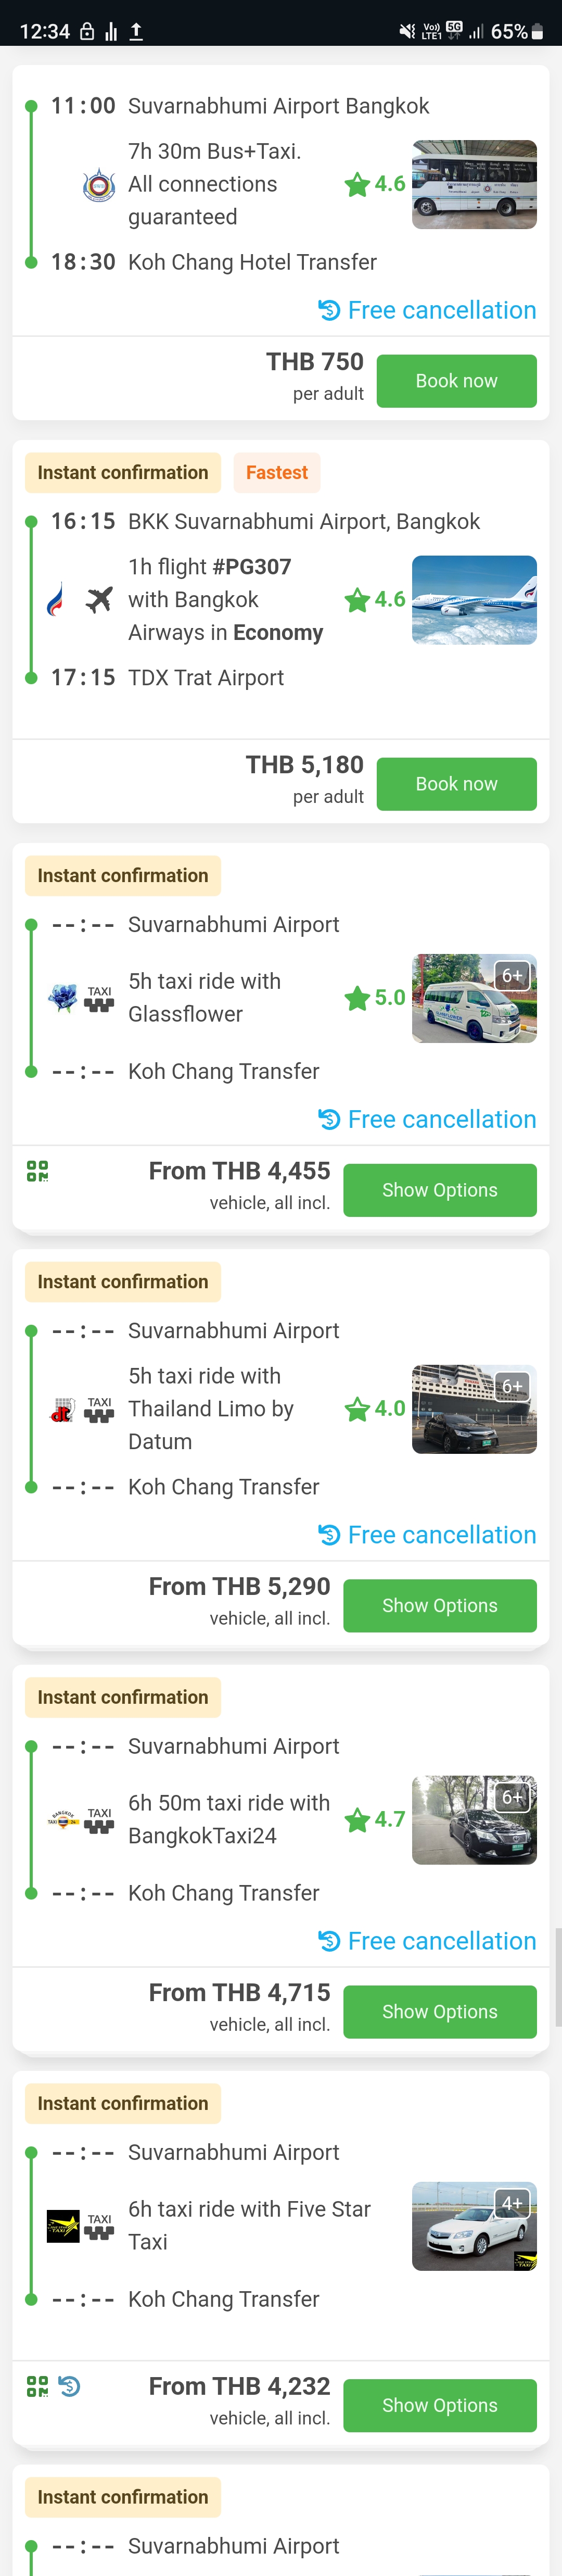Tap the Glassflower operator logo icon

point(63,998)
